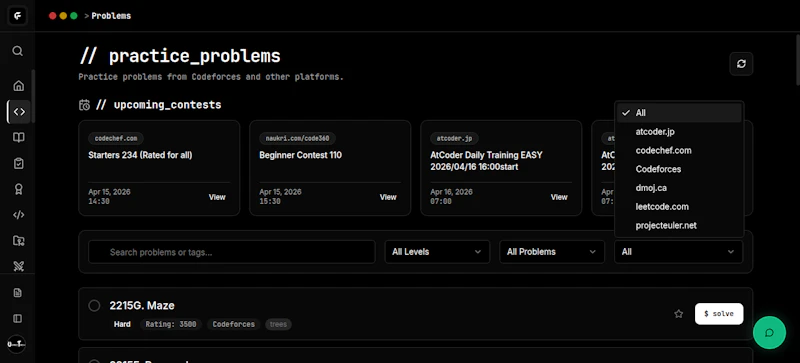Click the Rating: 3500 badge

[x=171, y=324]
